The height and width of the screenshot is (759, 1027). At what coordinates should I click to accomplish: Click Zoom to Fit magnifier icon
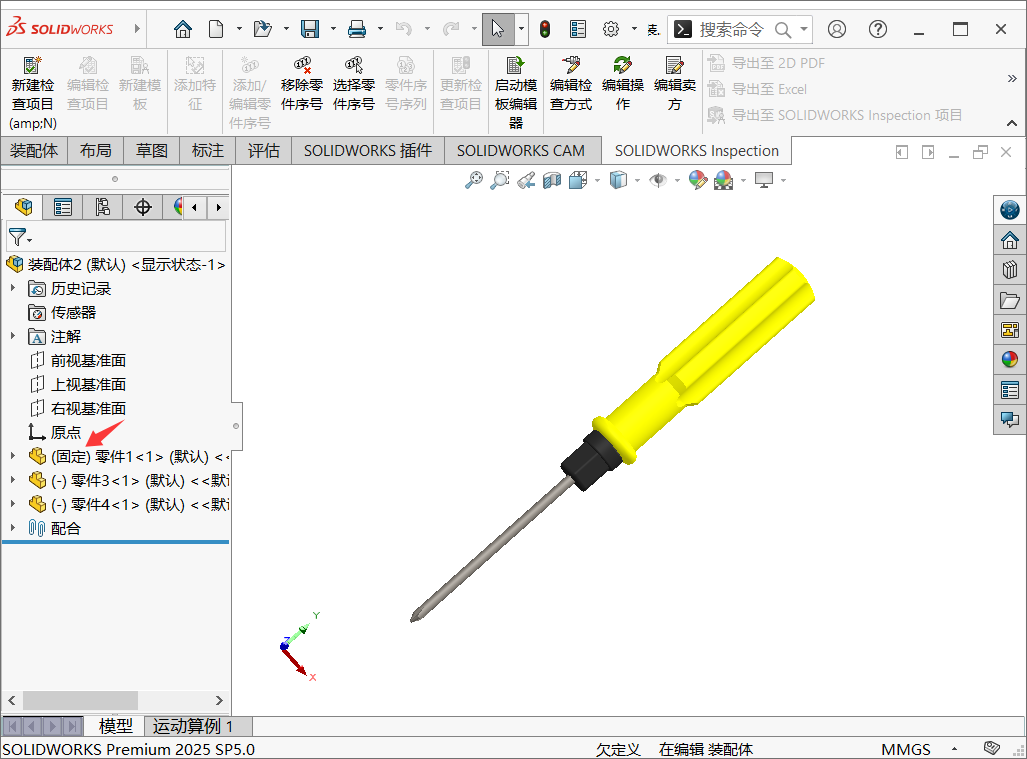click(x=474, y=179)
